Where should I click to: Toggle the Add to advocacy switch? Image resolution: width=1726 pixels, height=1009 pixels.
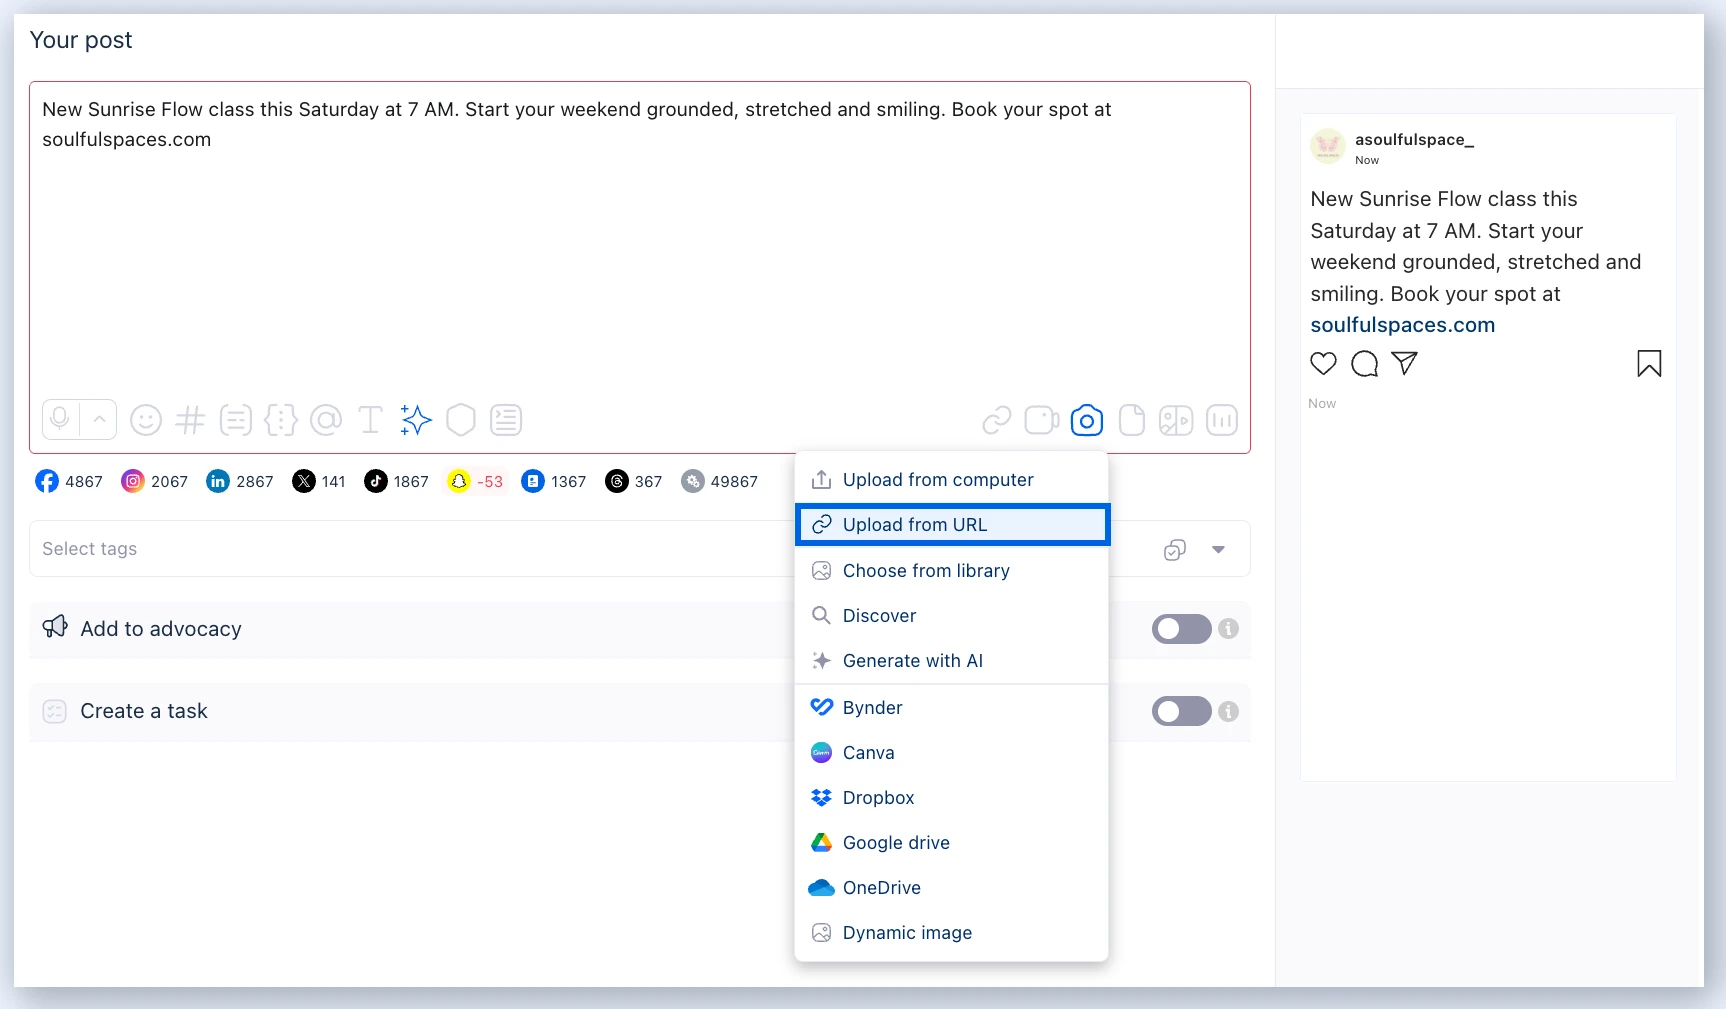click(x=1181, y=629)
